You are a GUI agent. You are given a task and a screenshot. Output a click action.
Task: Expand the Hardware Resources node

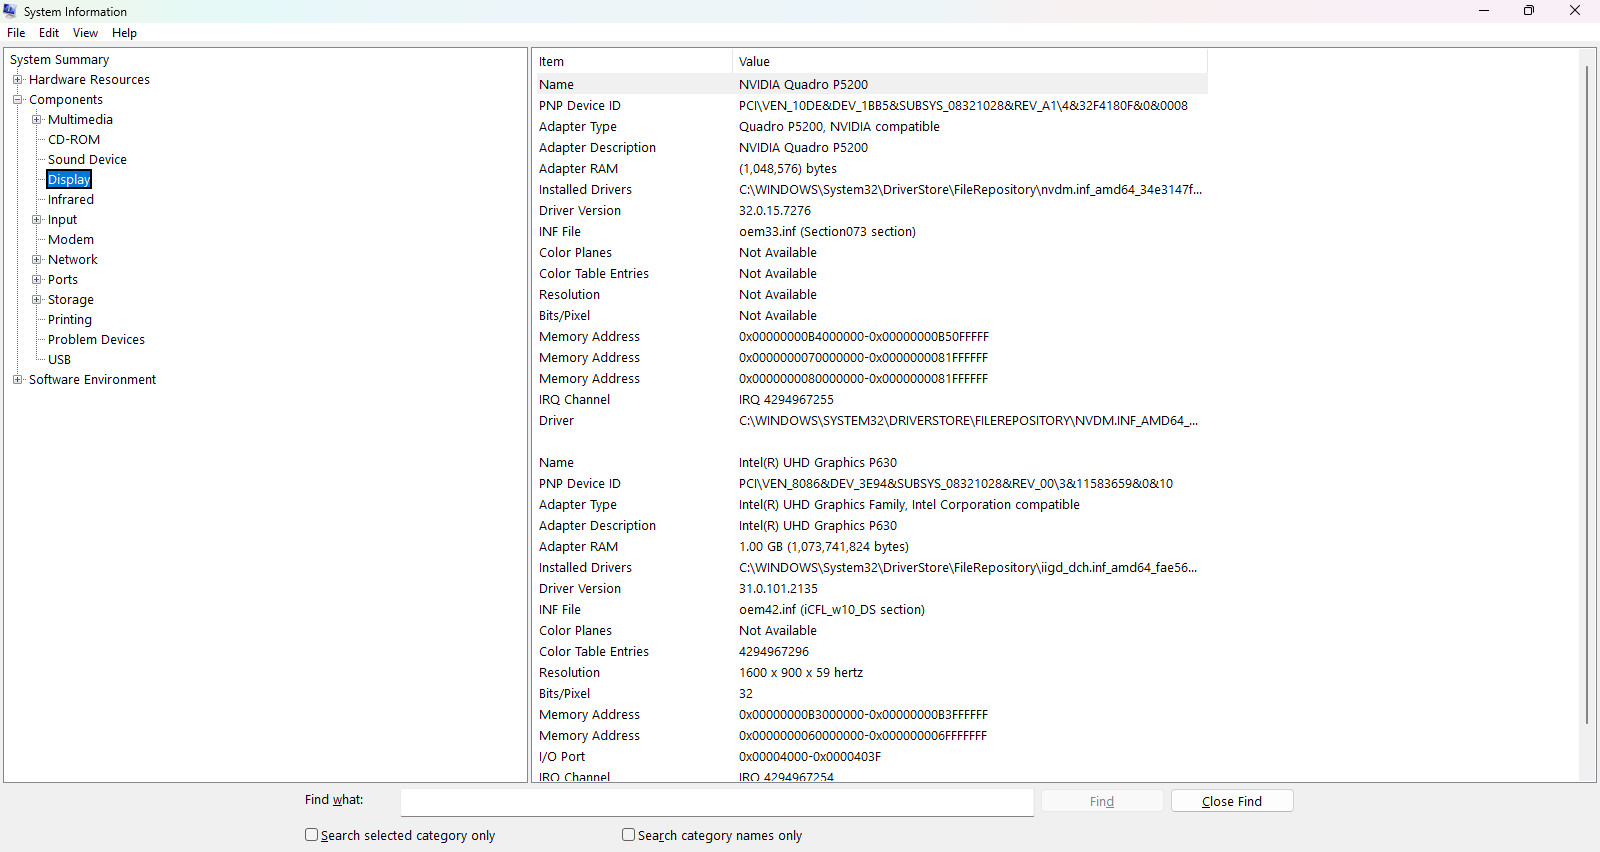click(17, 80)
